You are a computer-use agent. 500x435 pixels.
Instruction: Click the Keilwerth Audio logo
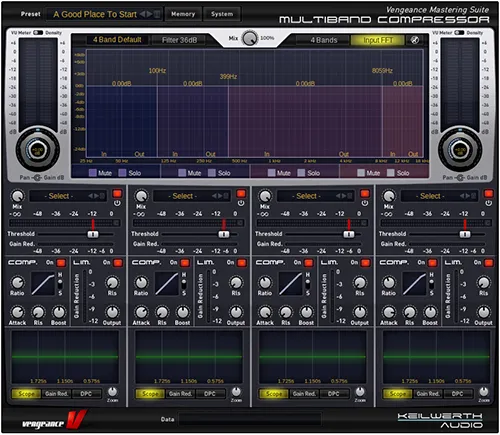(440, 420)
